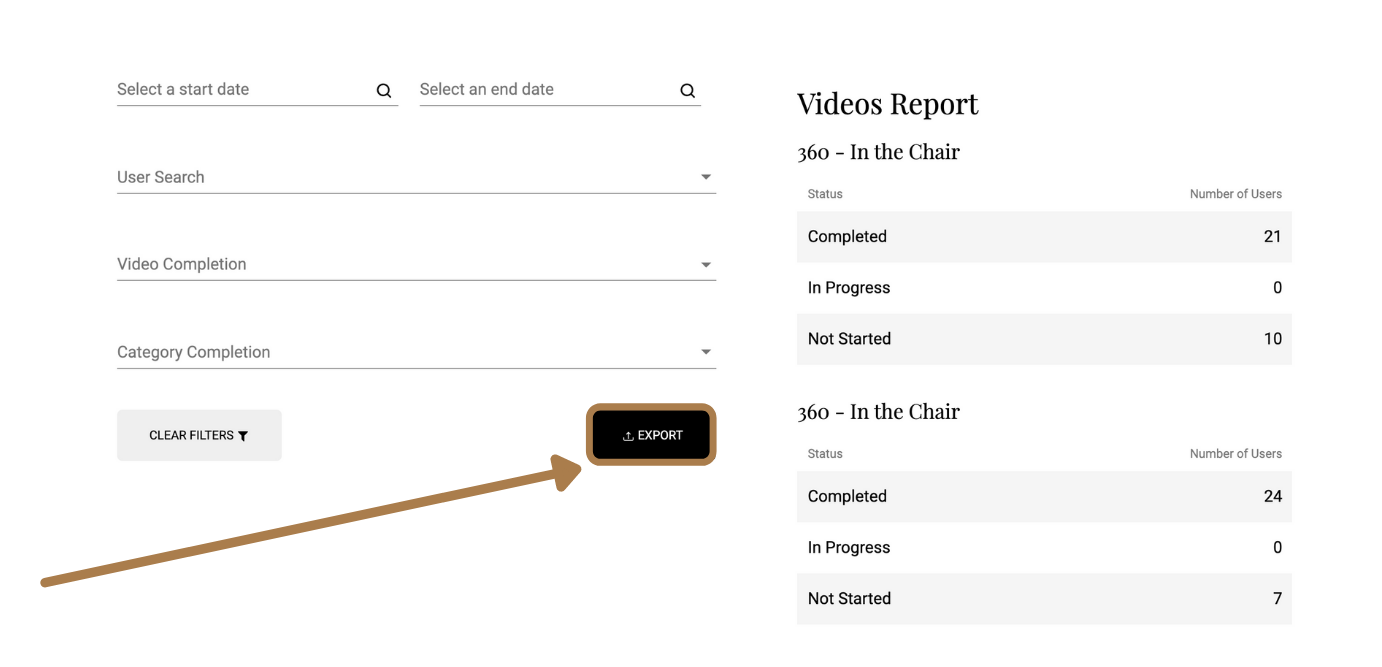Click the funnel icon in Clear Filters

click(x=243, y=436)
